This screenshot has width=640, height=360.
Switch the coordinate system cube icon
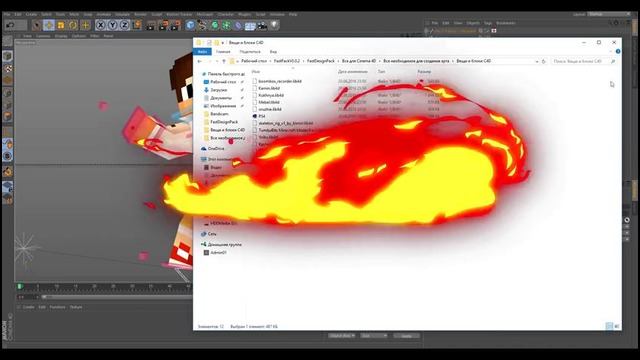(137, 25)
